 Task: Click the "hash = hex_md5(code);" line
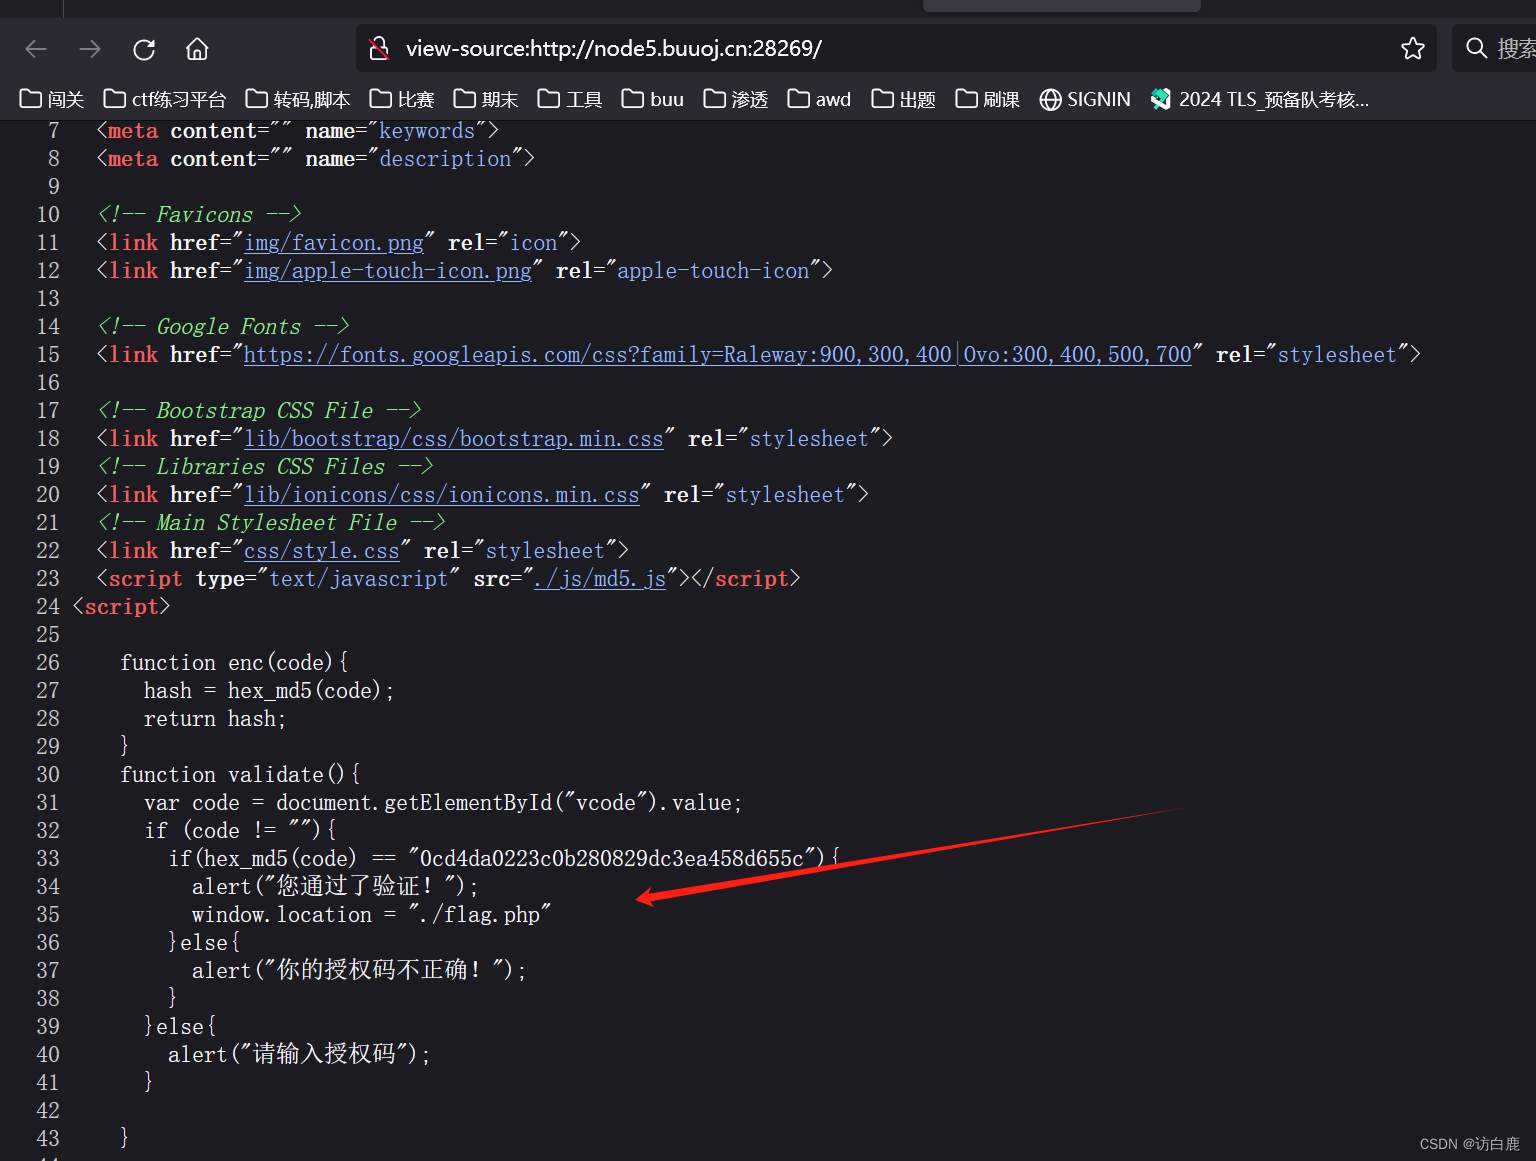tap(269, 691)
